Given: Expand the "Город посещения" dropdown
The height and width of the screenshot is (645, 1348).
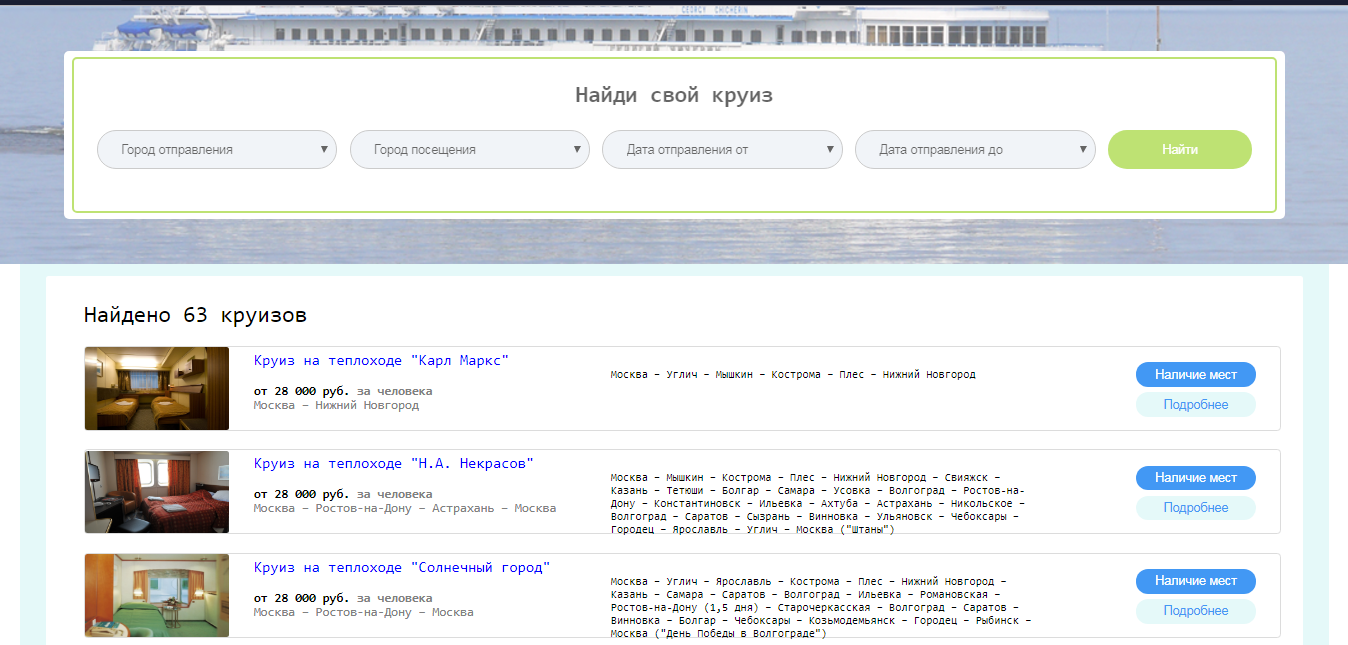Looking at the screenshot, I should pyautogui.click(x=469, y=150).
